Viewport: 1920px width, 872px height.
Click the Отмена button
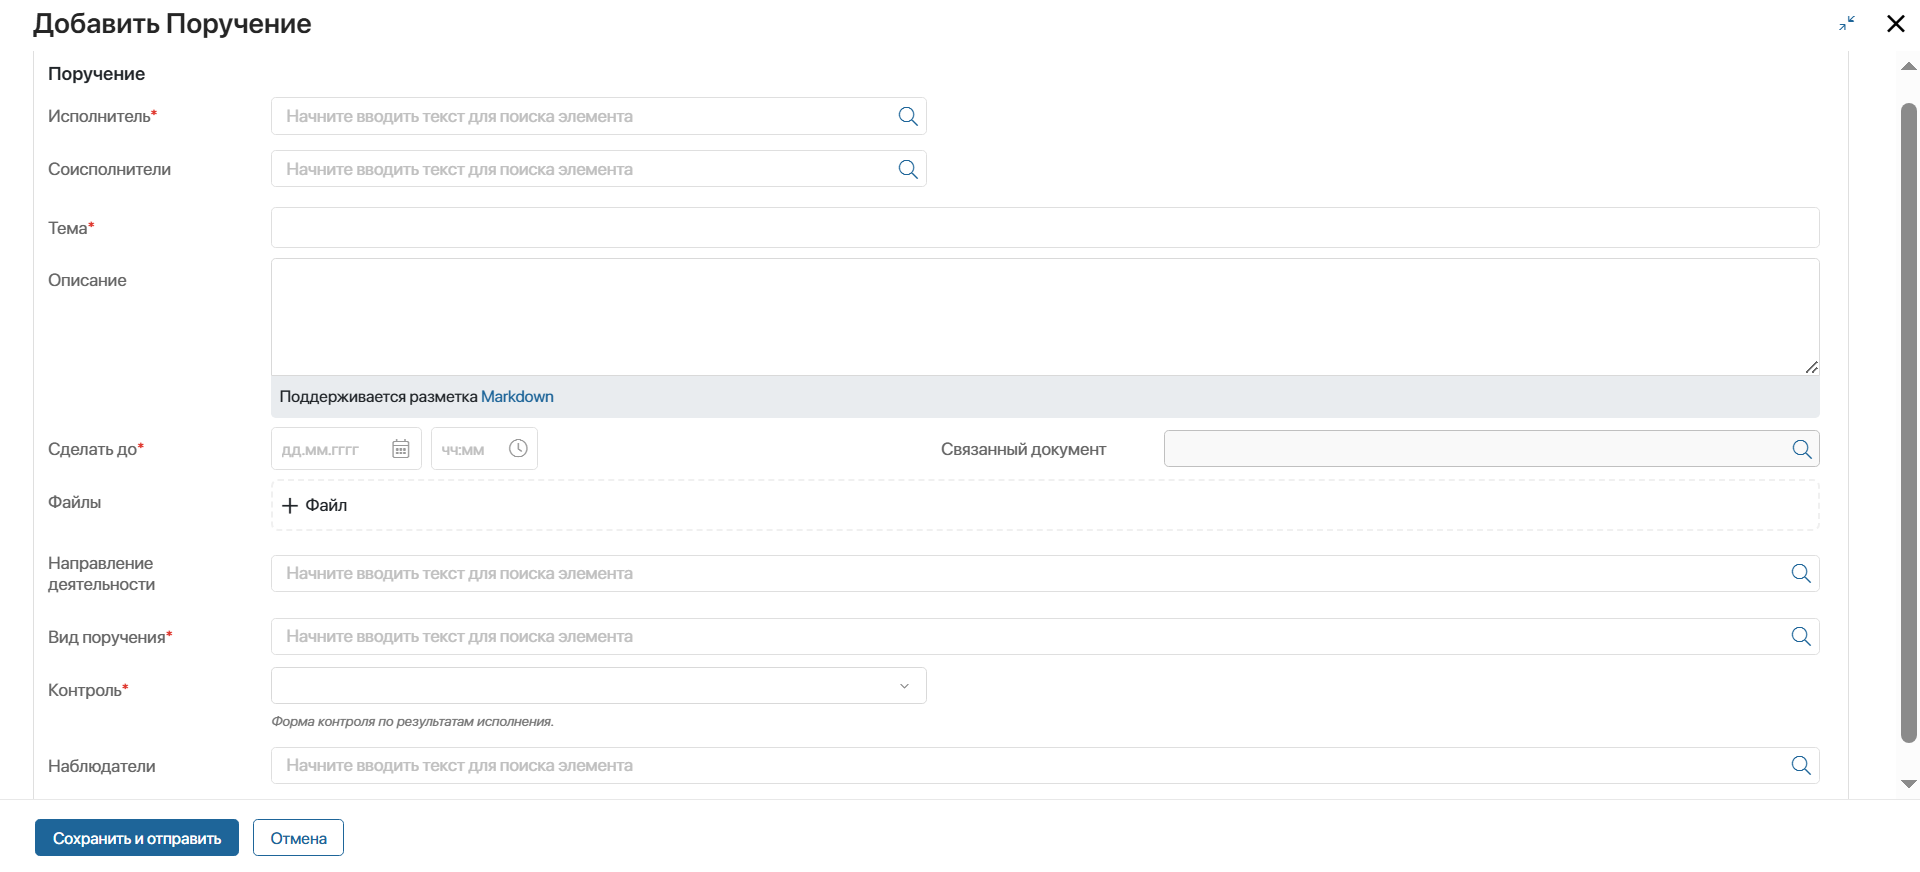298,838
